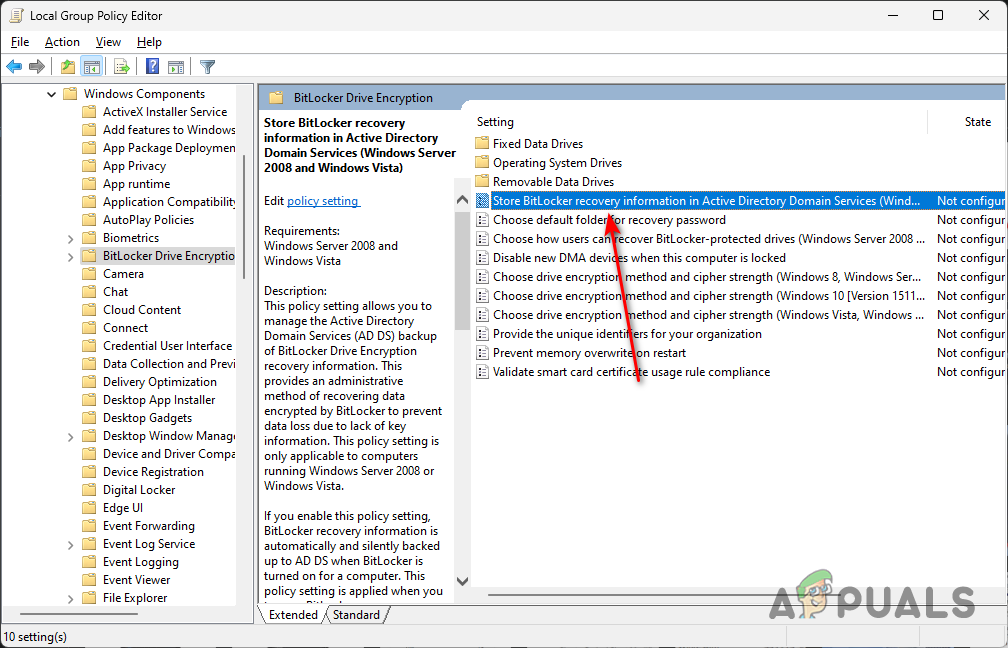This screenshot has height=648, width=1008.
Task: Click the Forward navigation arrow
Action: tap(38, 66)
